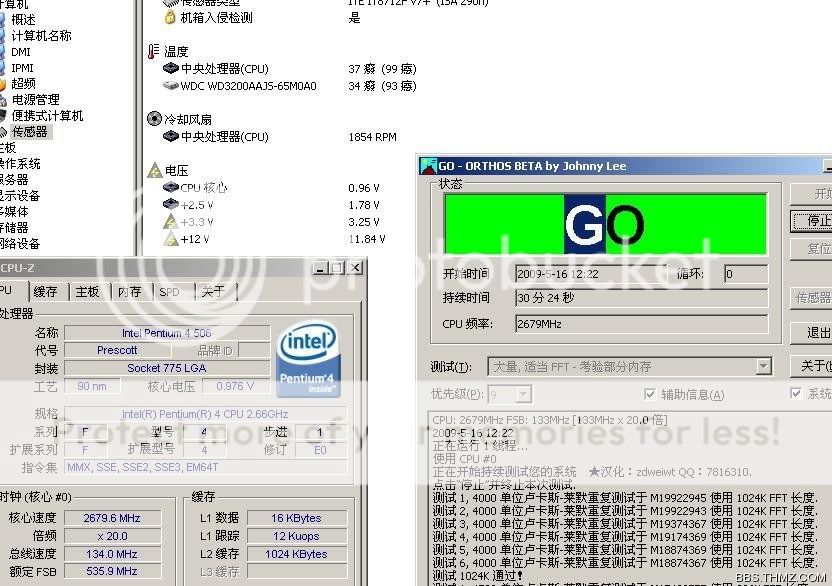
Task: Select 电源管理 in the left tree
Action: 36,99
